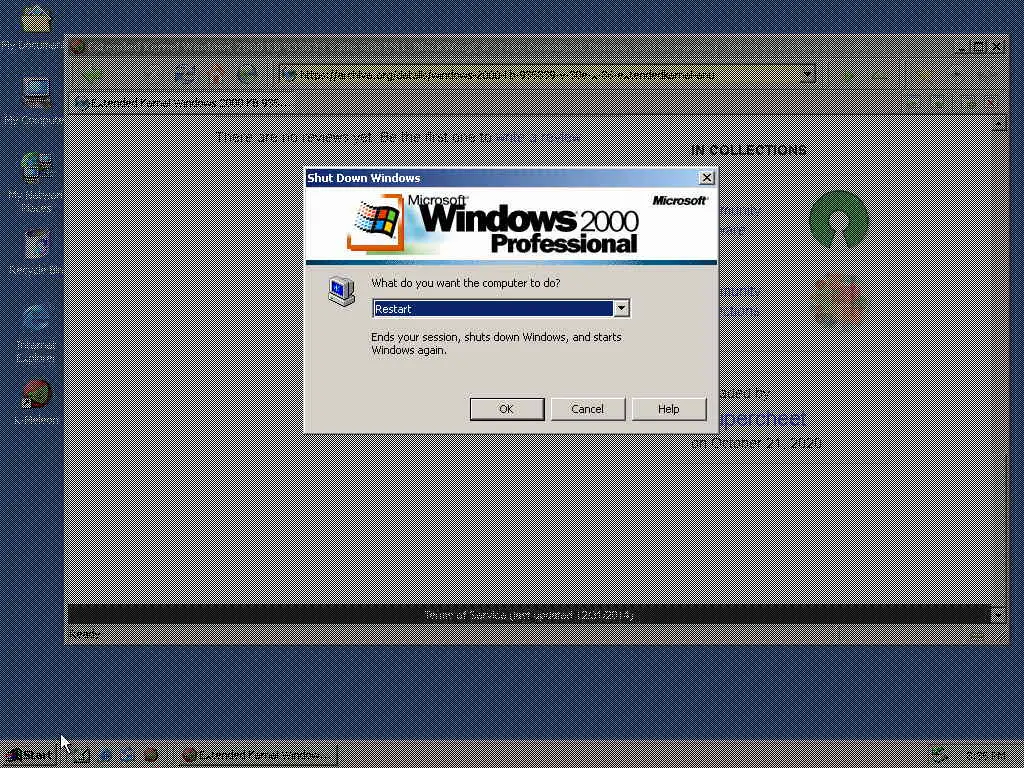Click the Back arrow in K-Meleon toolbar

click(x=93, y=74)
